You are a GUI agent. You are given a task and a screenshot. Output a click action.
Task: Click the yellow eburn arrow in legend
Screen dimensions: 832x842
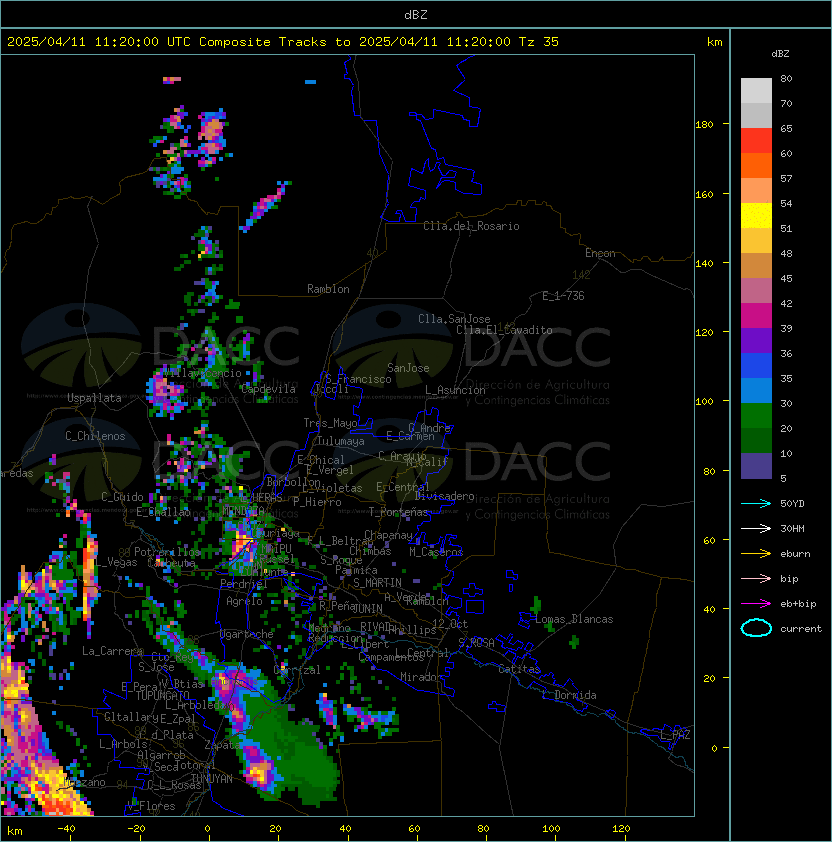coord(756,554)
